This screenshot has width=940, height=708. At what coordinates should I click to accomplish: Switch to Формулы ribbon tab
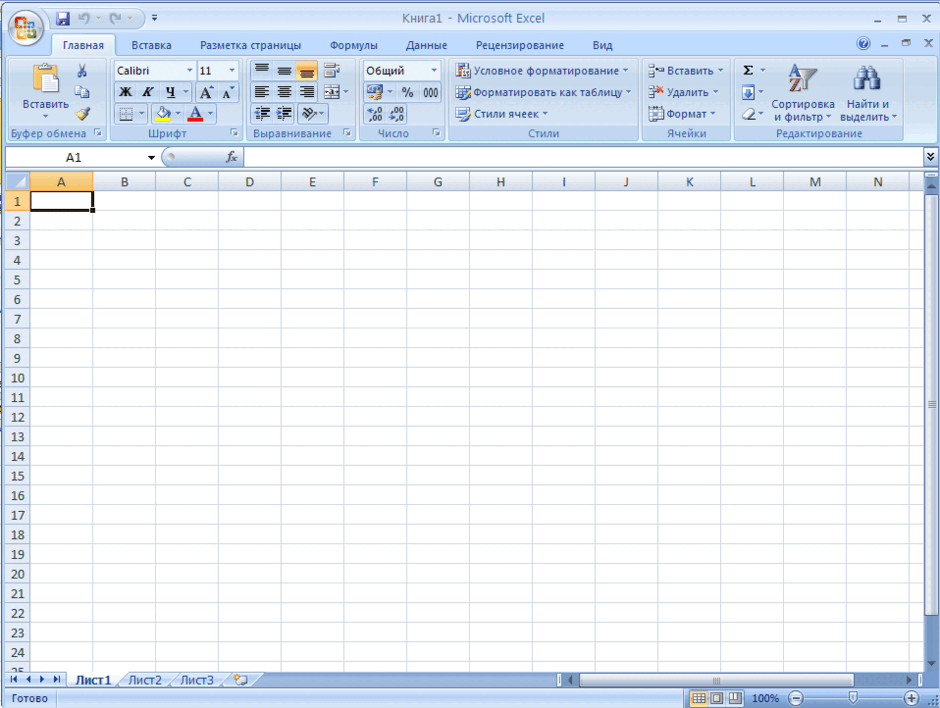point(354,45)
